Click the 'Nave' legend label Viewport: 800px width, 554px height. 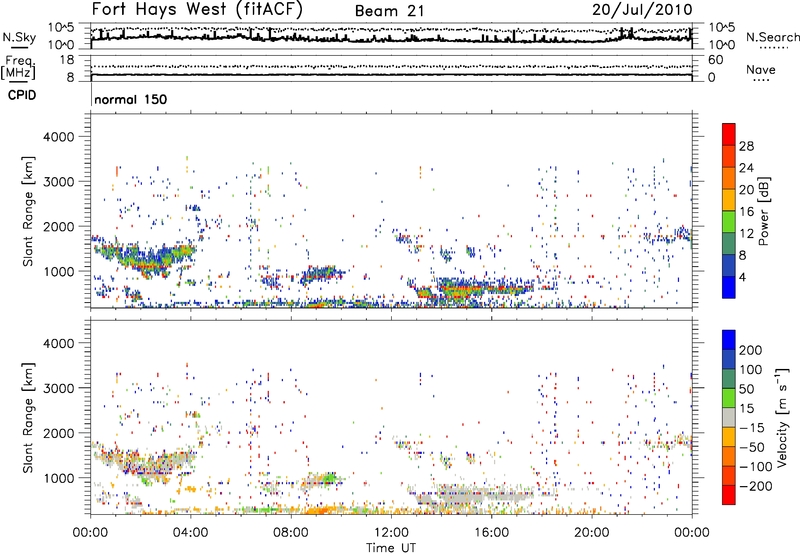(x=761, y=70)
